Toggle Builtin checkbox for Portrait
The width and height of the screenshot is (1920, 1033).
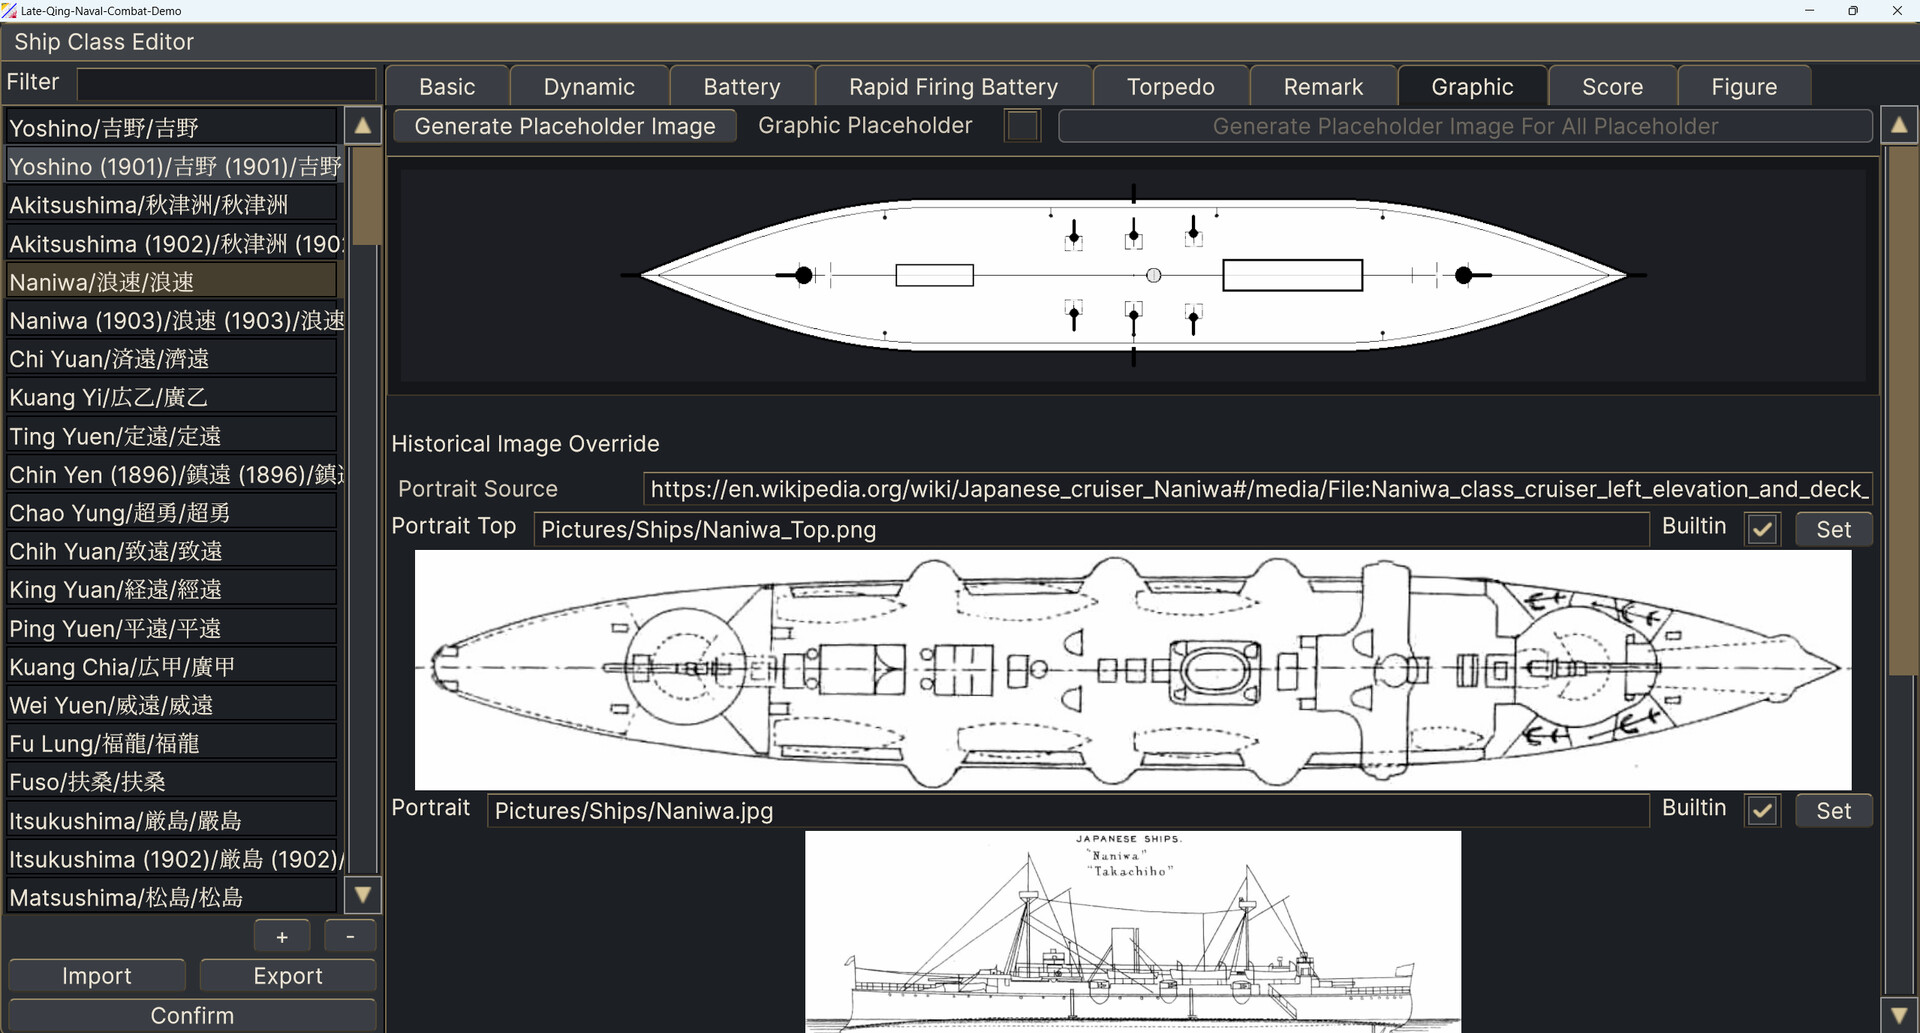[x=1763, y=811]
